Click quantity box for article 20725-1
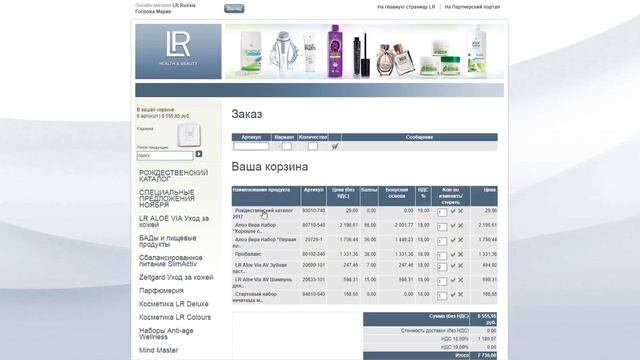Screen dimensions: 640x360 click(x=442, y=241)
